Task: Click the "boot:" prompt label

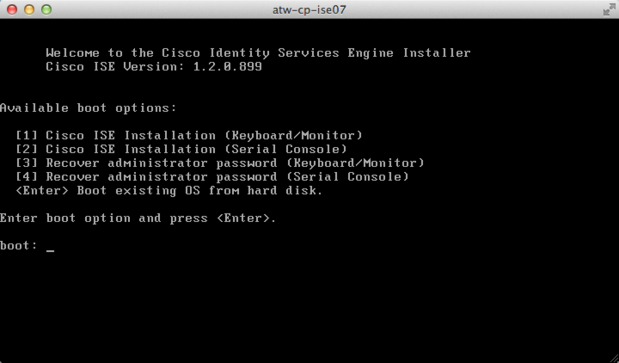Action: 19,245
